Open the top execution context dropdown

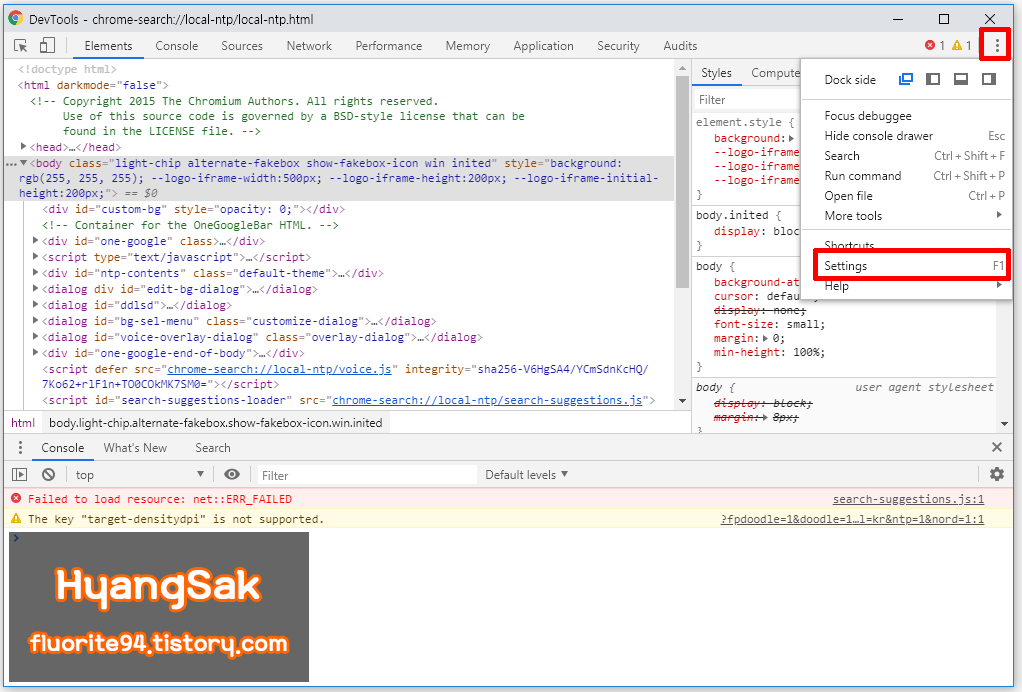(139, 474)
